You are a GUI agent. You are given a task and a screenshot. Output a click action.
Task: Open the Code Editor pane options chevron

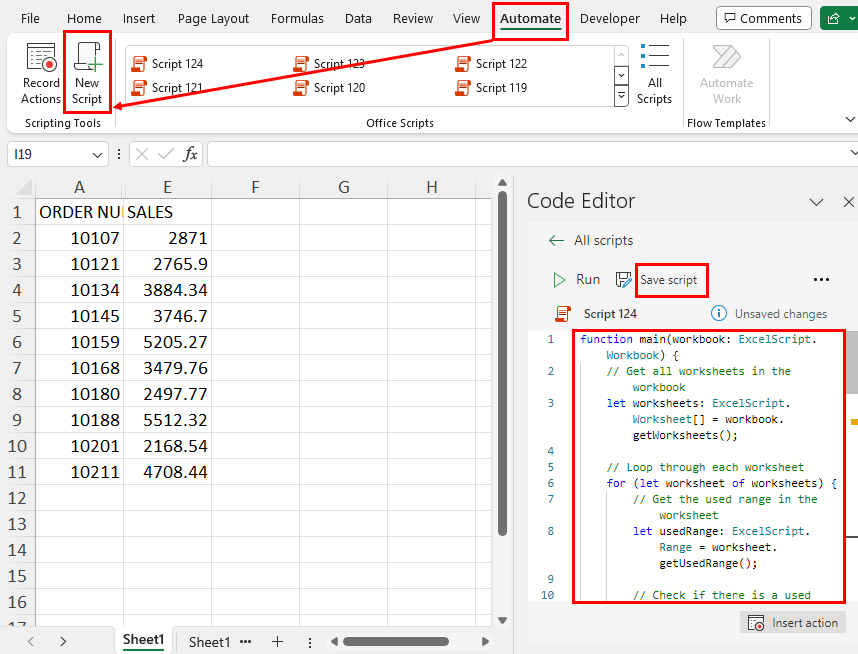[816, 202]
